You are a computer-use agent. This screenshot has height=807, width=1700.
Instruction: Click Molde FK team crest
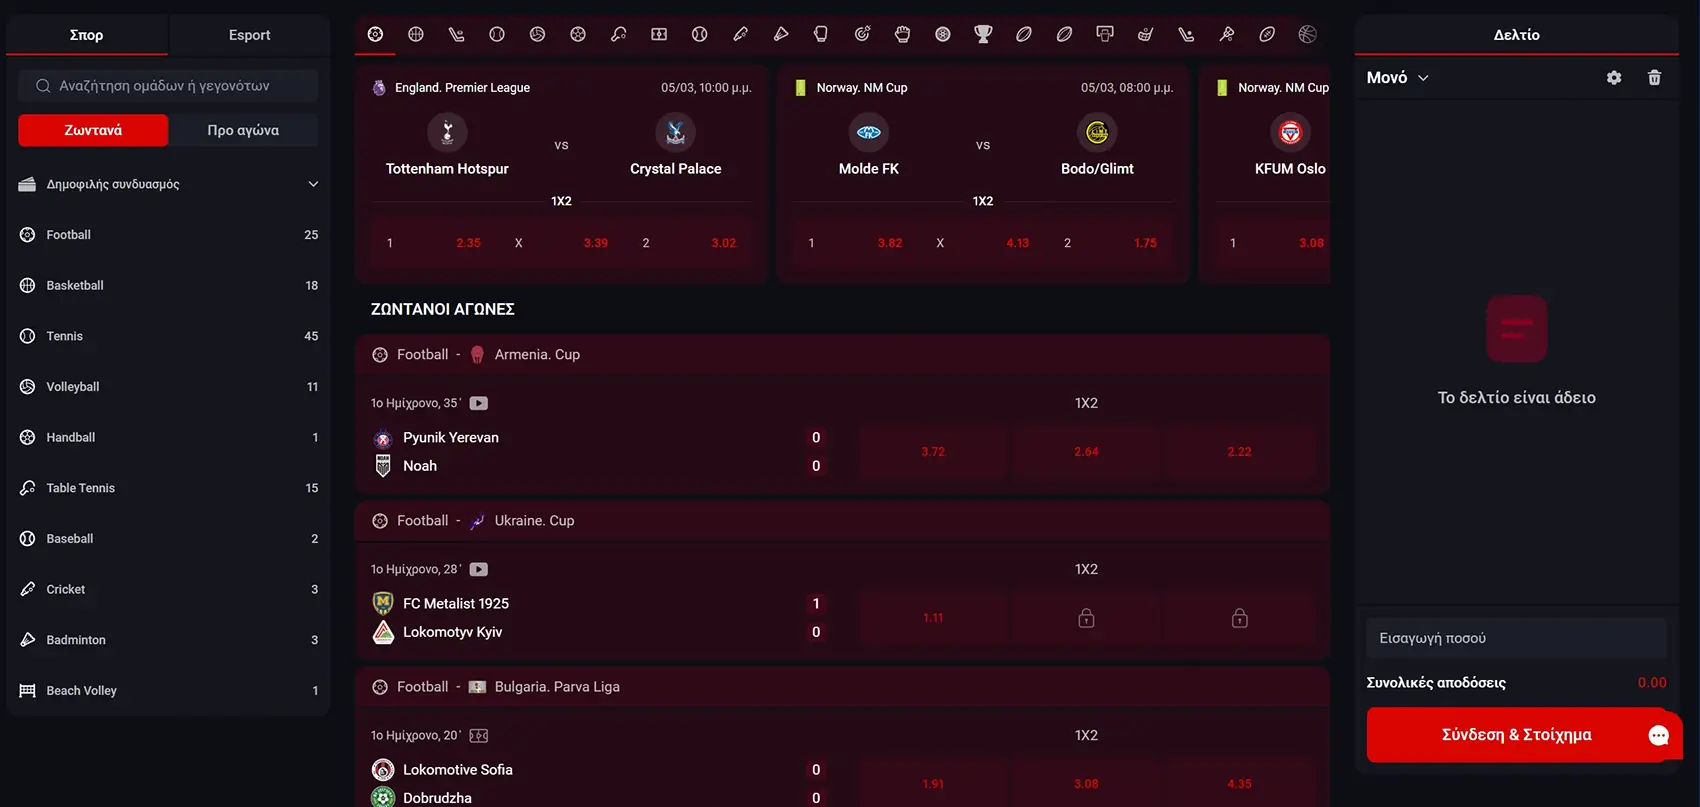click(869, 132)
